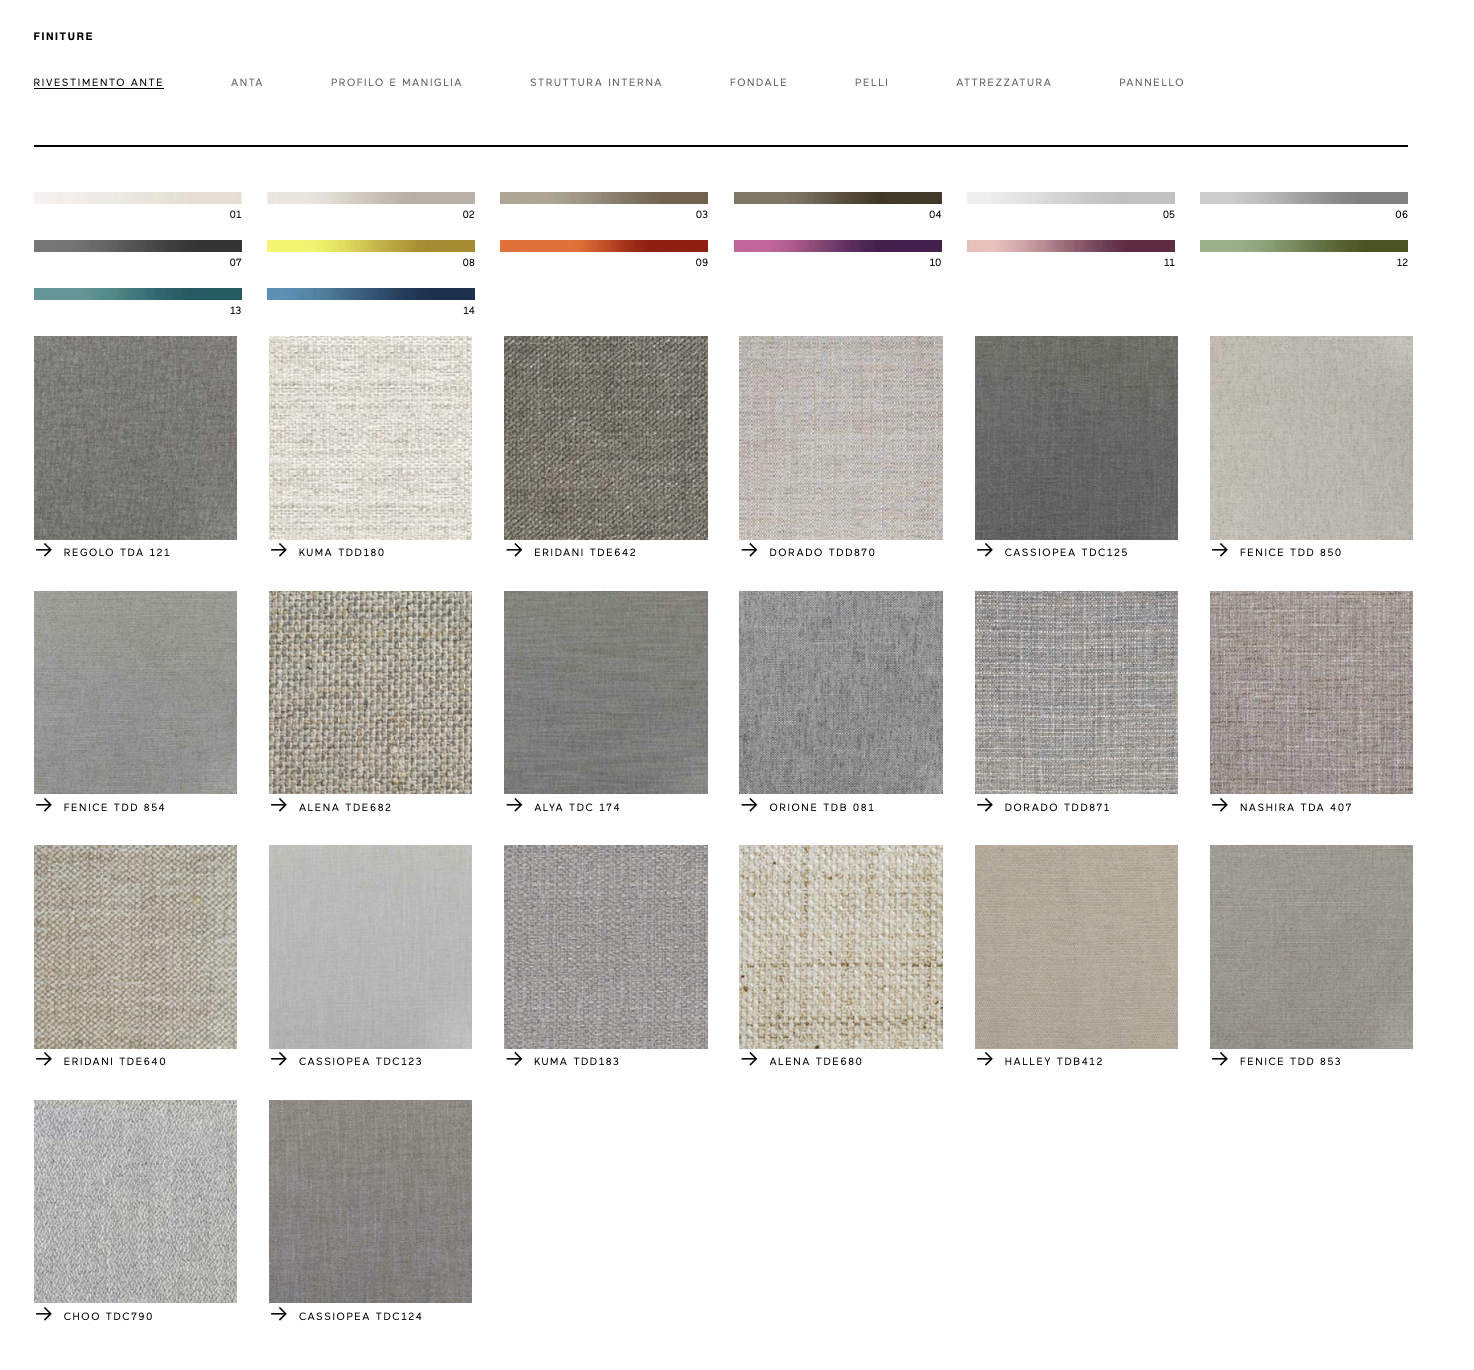Click arrow icon next to ALENA TDE680

pos(749,1060)
